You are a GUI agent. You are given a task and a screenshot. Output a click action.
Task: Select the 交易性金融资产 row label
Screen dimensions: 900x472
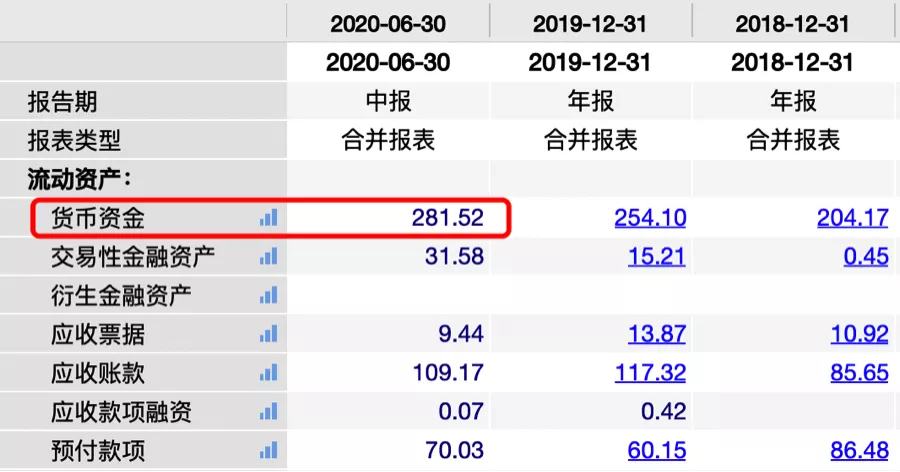pos(133,257)
